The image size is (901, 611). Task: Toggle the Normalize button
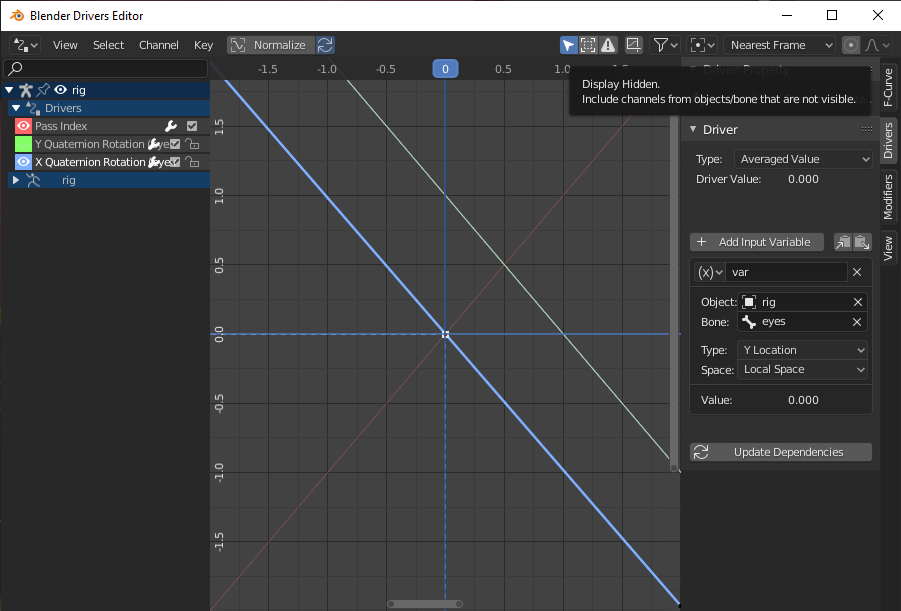271,45
